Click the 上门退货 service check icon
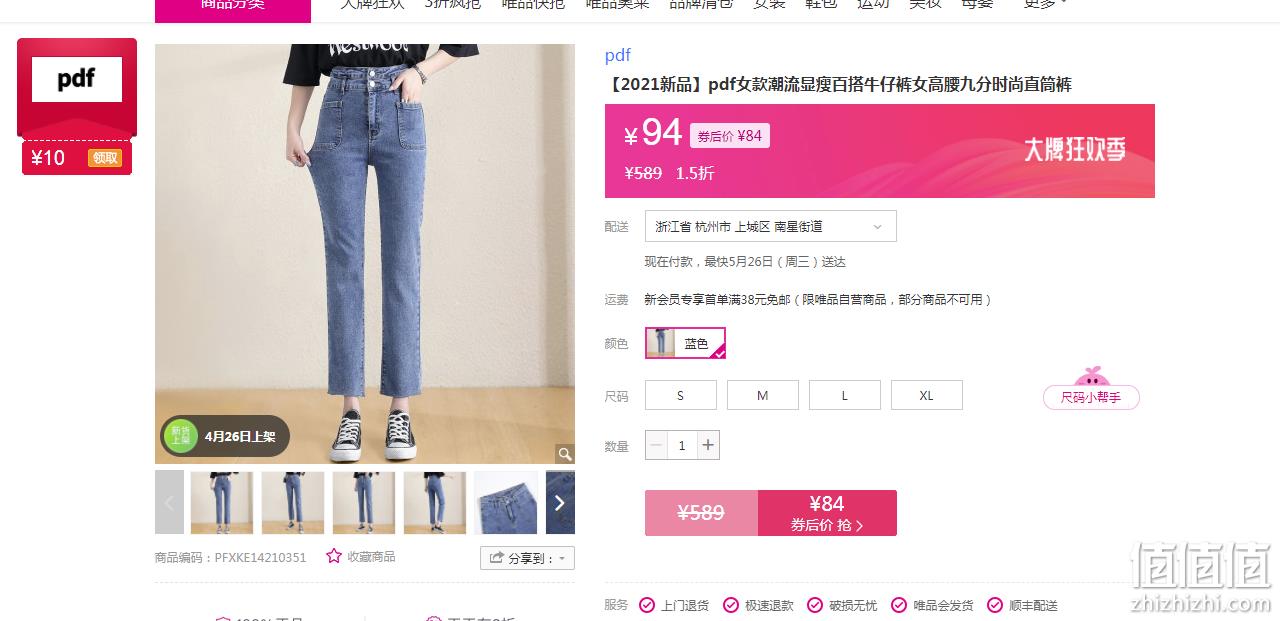 647,605
